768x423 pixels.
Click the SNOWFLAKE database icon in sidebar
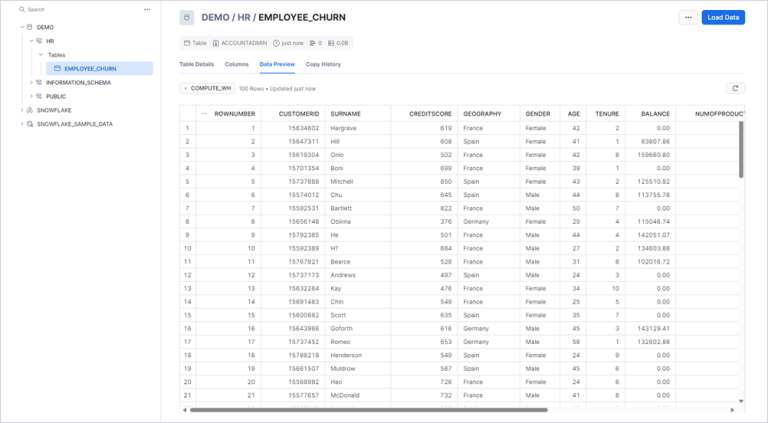coord(30,110)
